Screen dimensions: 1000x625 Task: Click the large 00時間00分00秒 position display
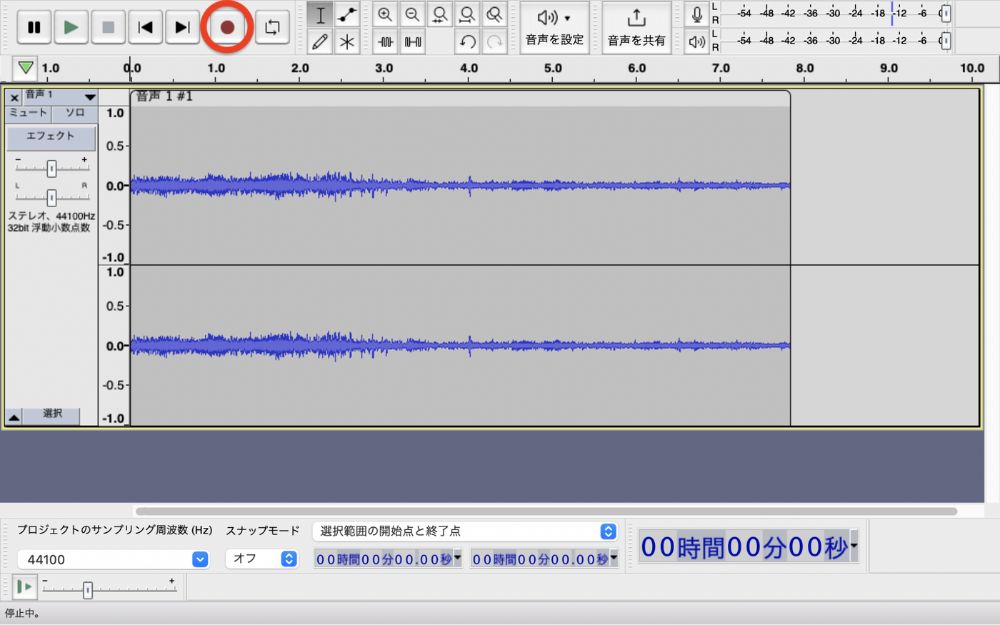click(x=744, y=547)
